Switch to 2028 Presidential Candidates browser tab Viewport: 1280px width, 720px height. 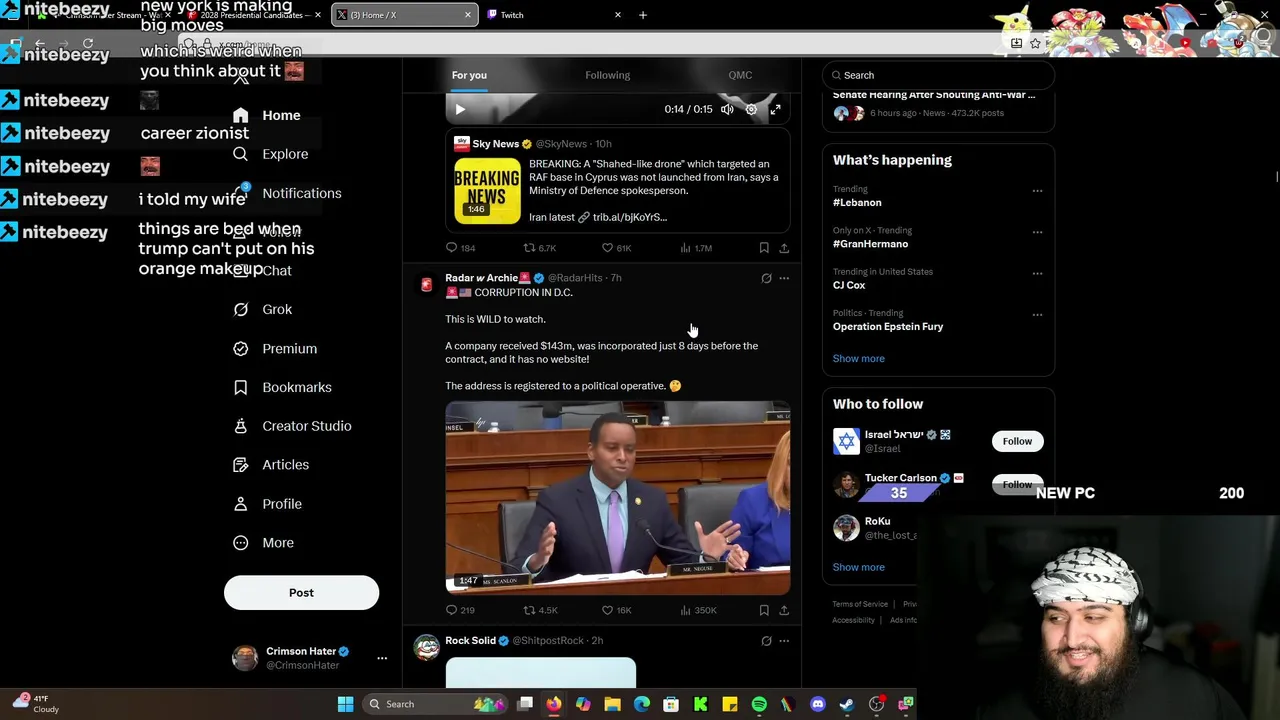pyautogui.click(x=255, y=15)
